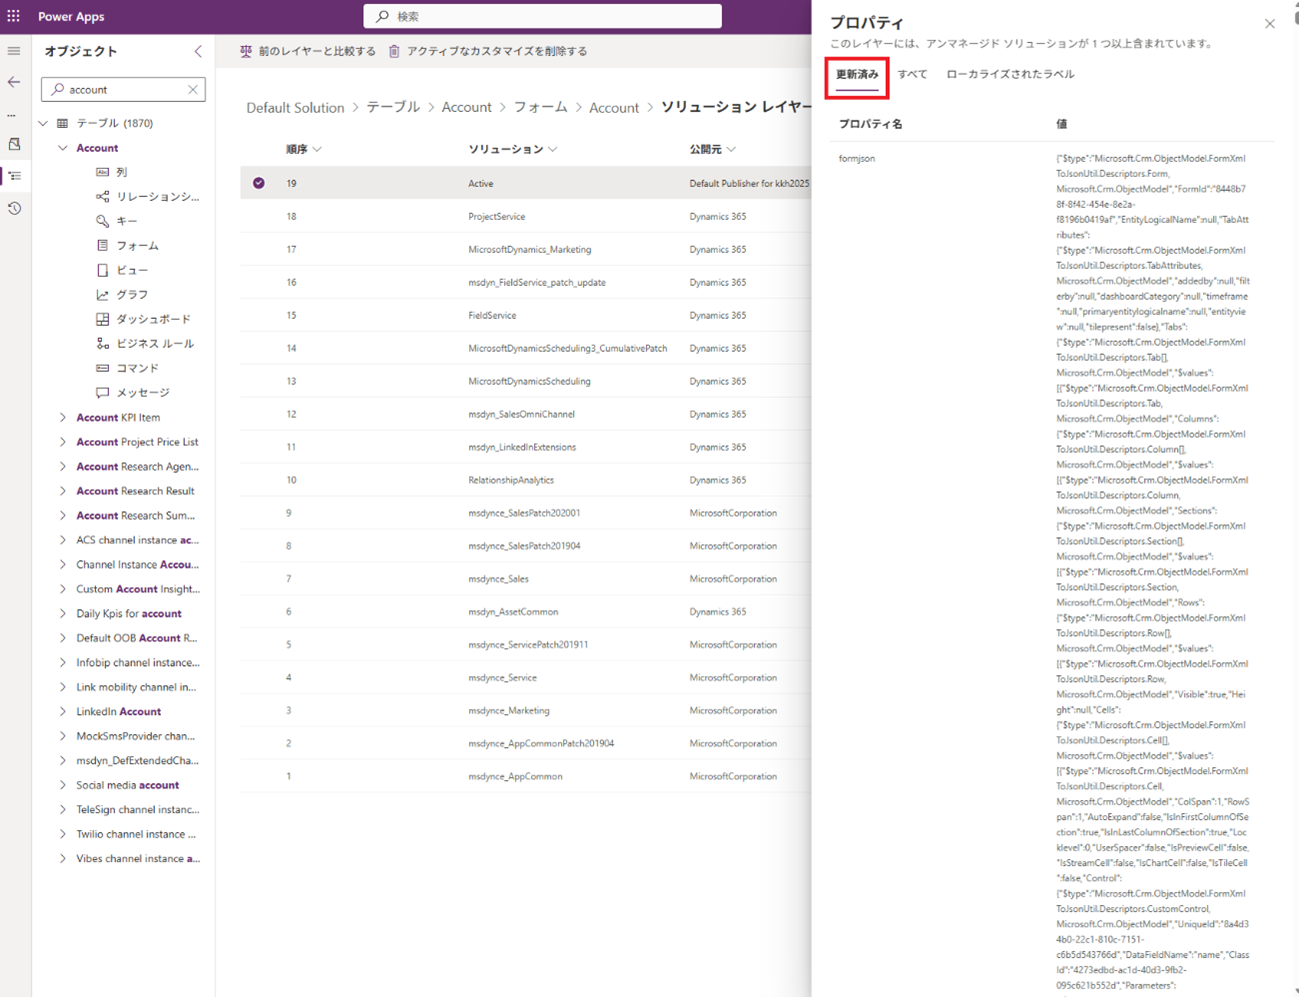Viewport: 1299px width, 997px height.
Task: Open the 順序 column sort dropdown
Action: (317, 149)
